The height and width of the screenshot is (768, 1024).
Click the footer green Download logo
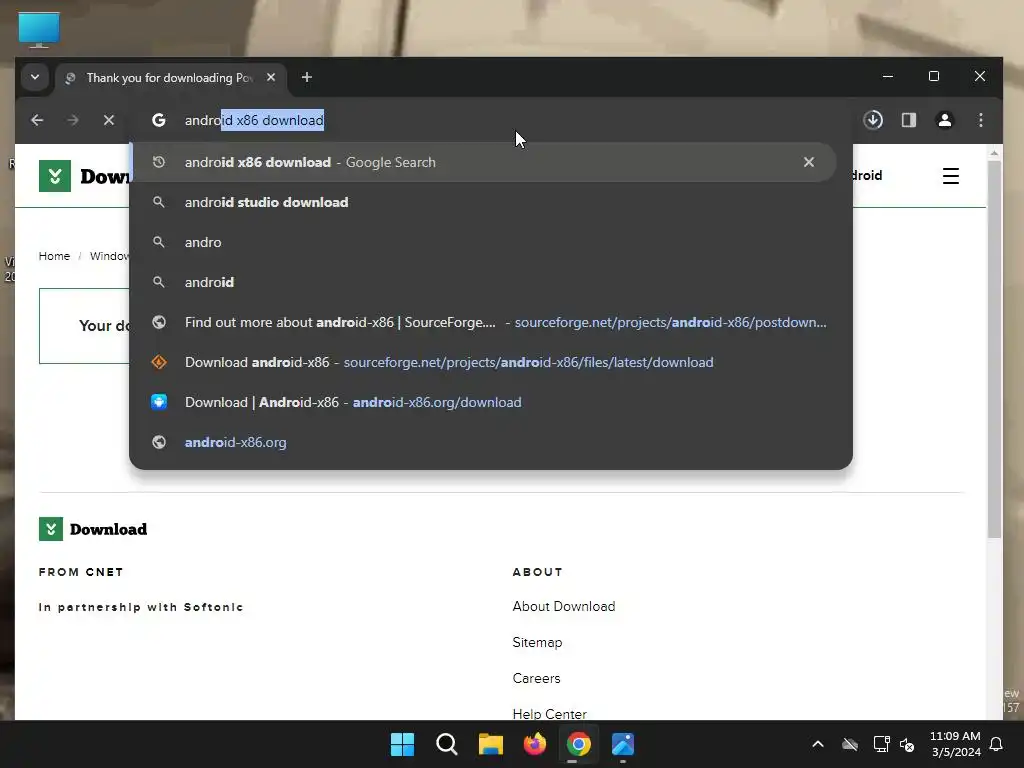tap(93, 529)
